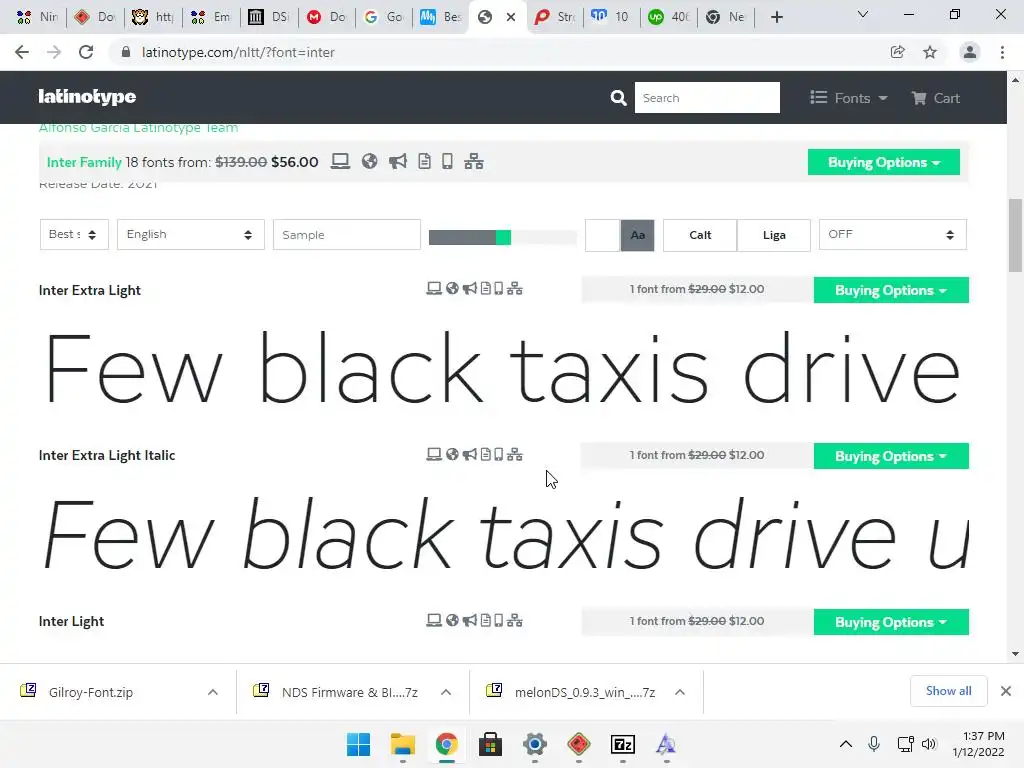Open the Best sample text dropdown

(74, 234)
